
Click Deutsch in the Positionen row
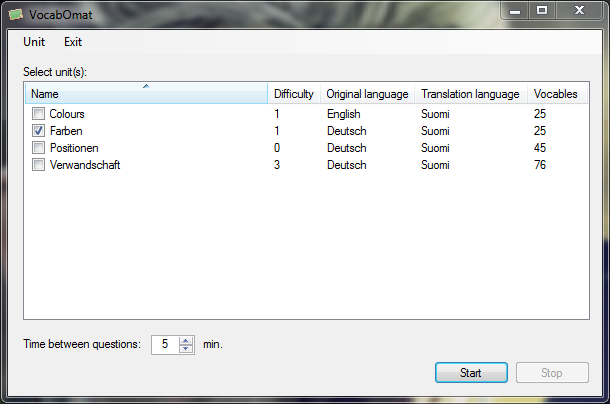click(x=347, y=148)
